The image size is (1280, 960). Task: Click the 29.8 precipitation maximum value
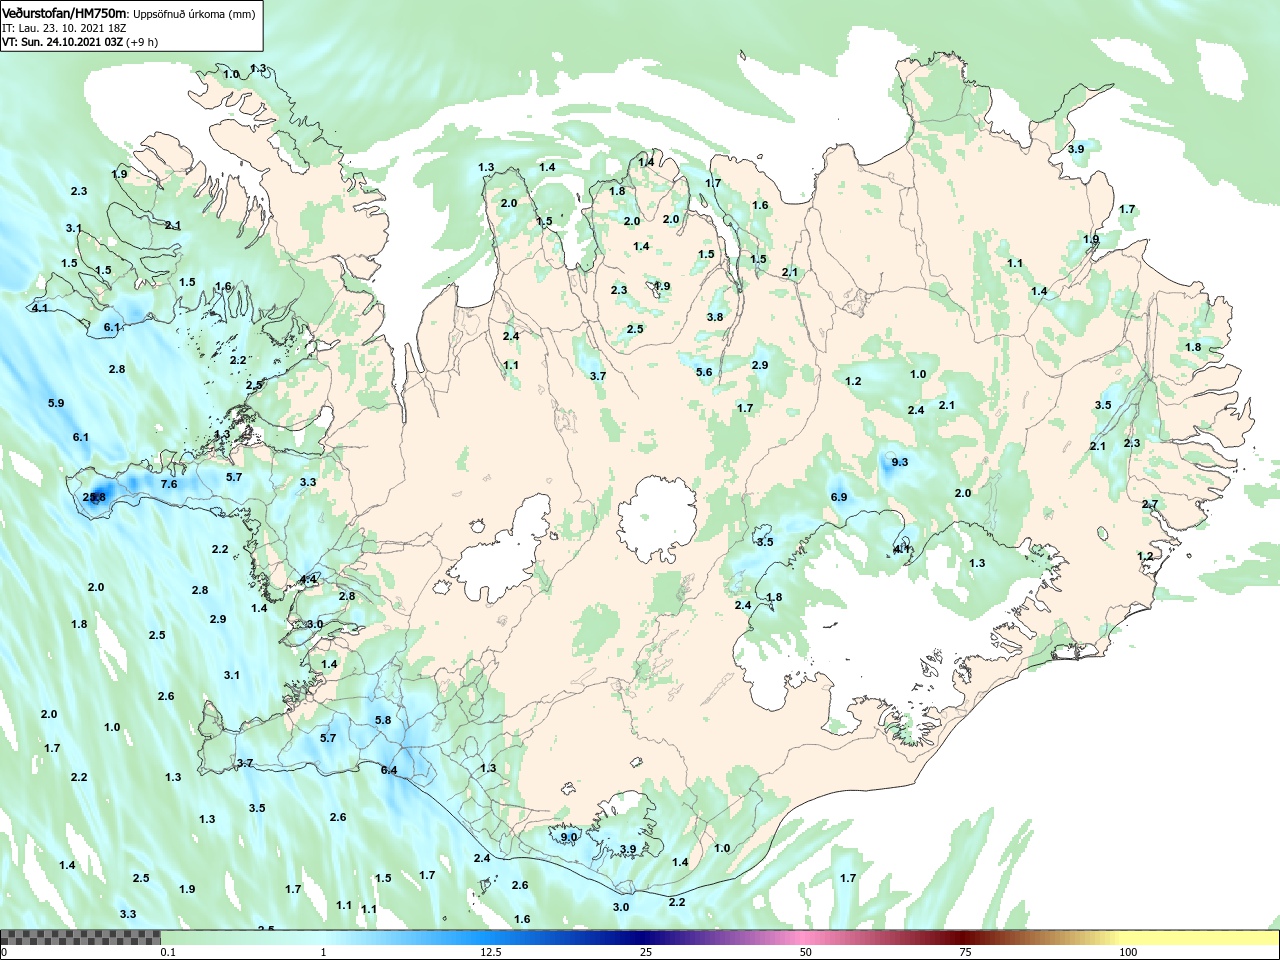[94, 497]
